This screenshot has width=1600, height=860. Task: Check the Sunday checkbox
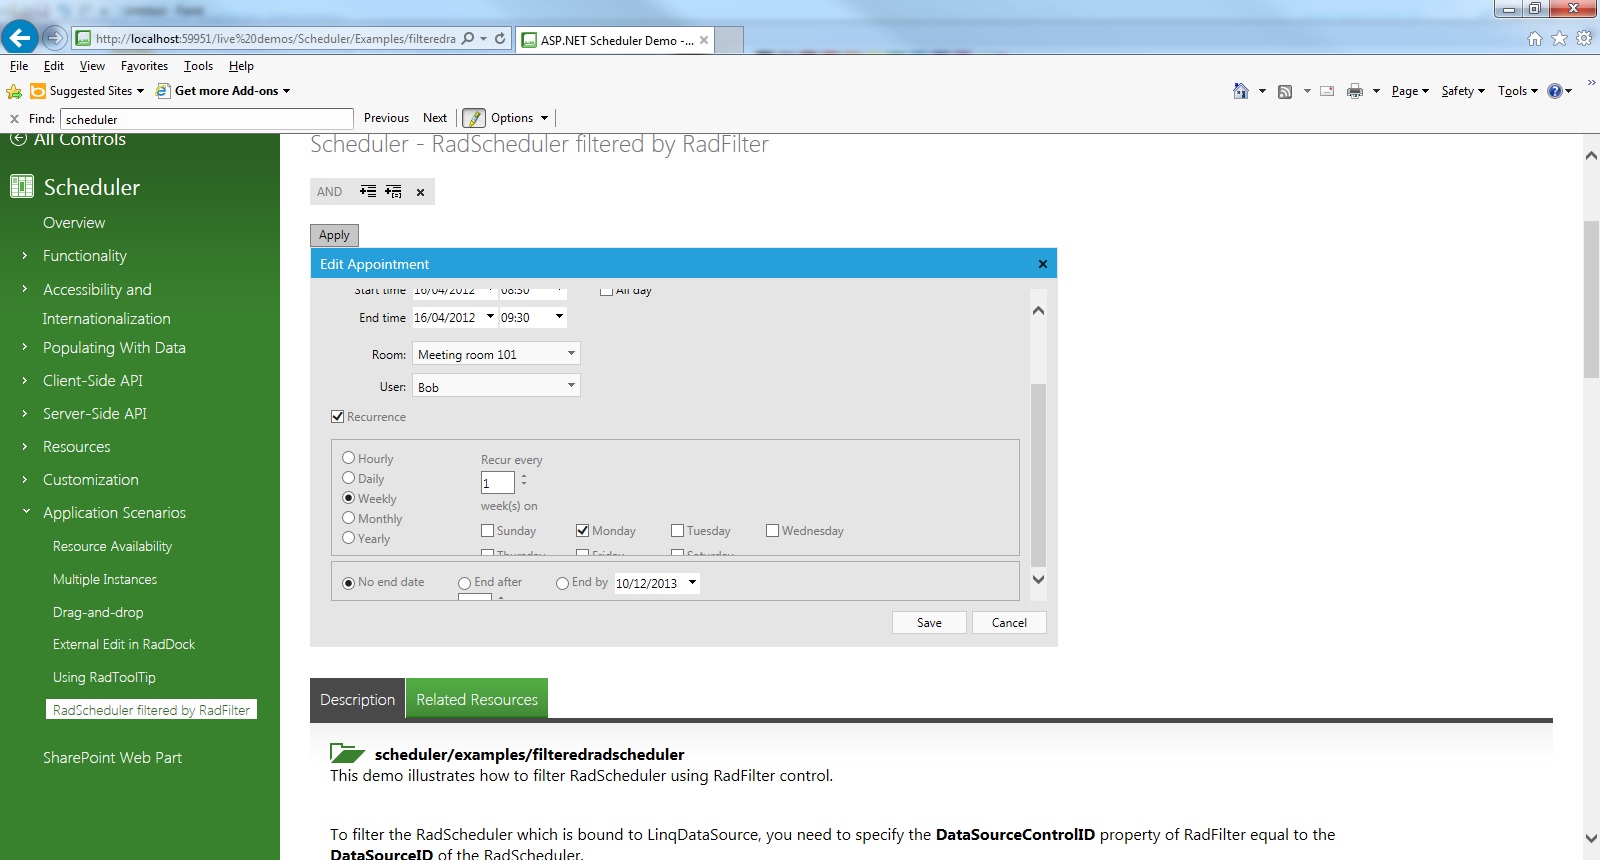click(x=488, y=531)
